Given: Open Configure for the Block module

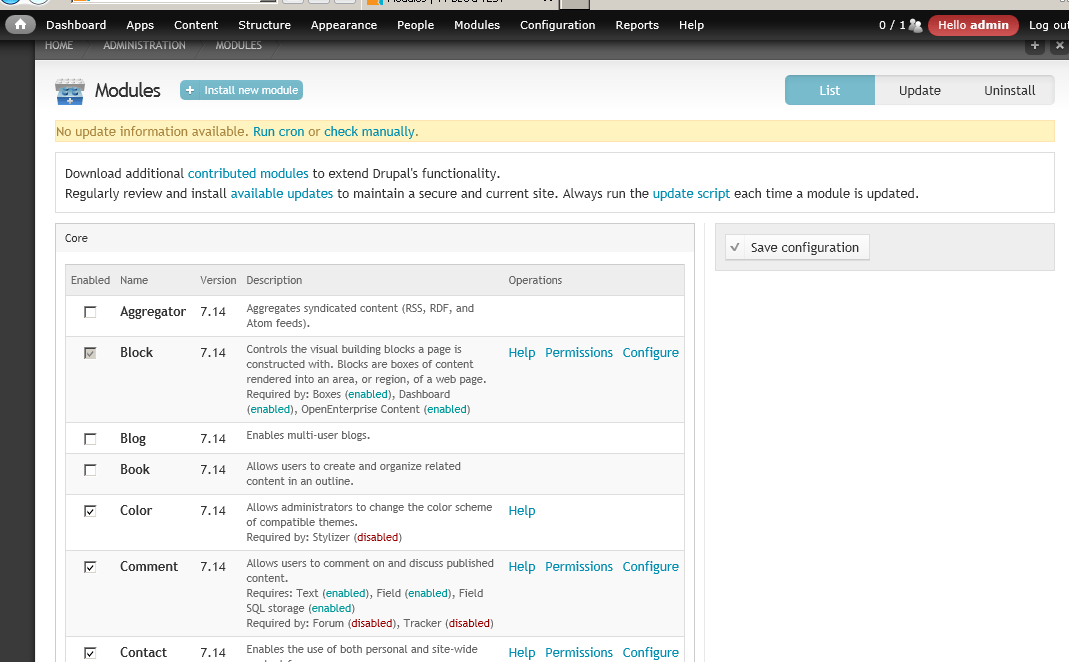Looking at the screenshot, I should pos(650,352).
